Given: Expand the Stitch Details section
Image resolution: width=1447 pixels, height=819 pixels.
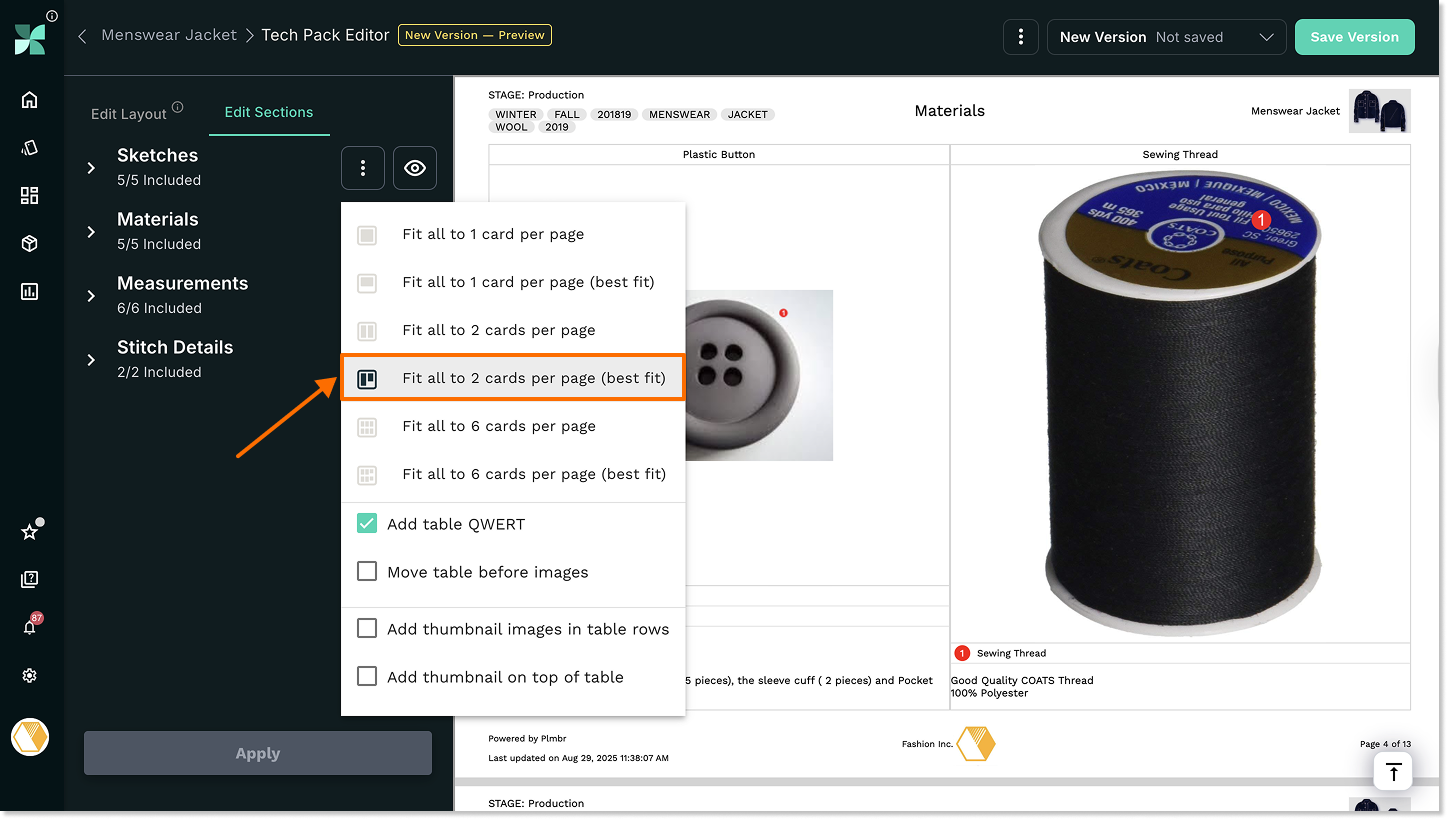Looking at the screenshot, I should pos(91,360).
